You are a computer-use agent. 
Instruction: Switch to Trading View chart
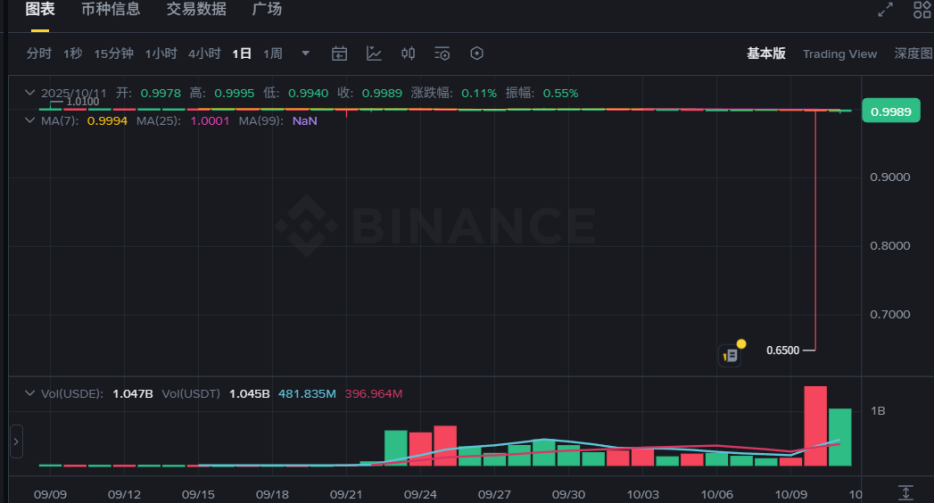[x=839, y=54]
